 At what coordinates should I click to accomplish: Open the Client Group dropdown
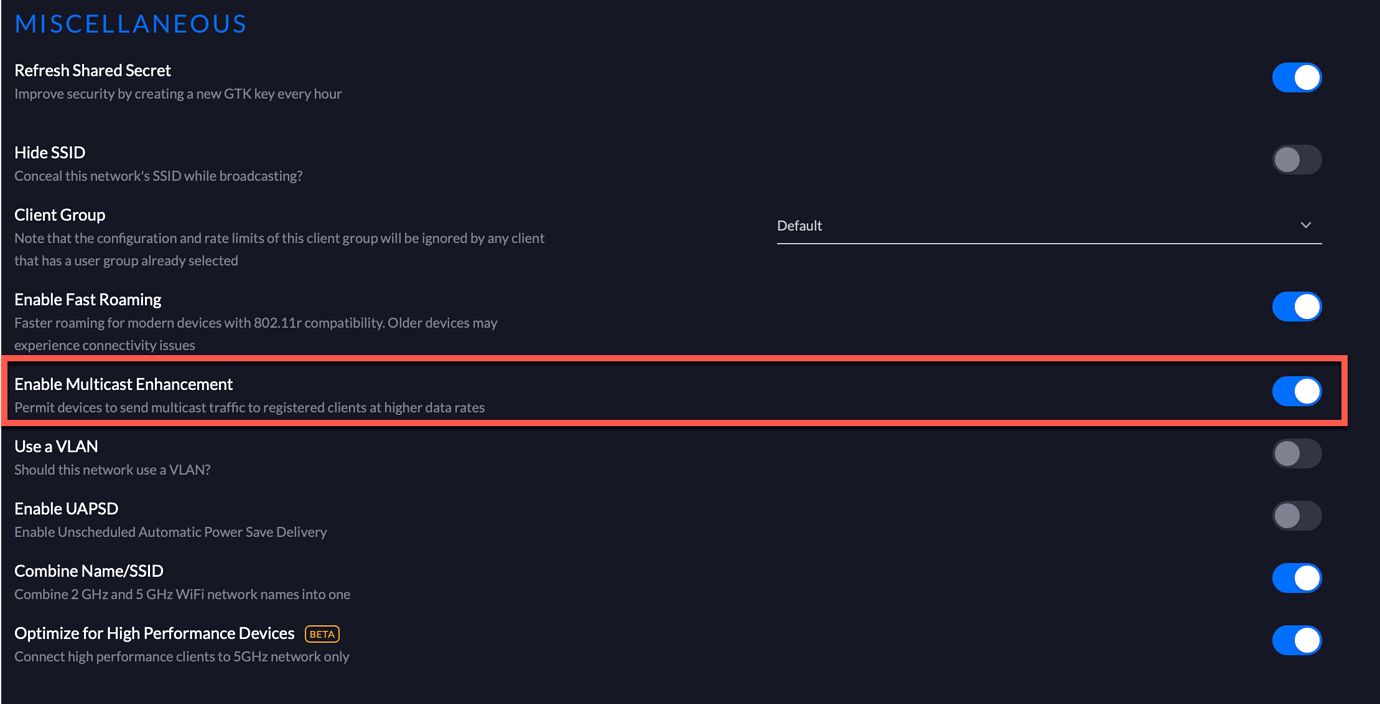(1048, 225)
